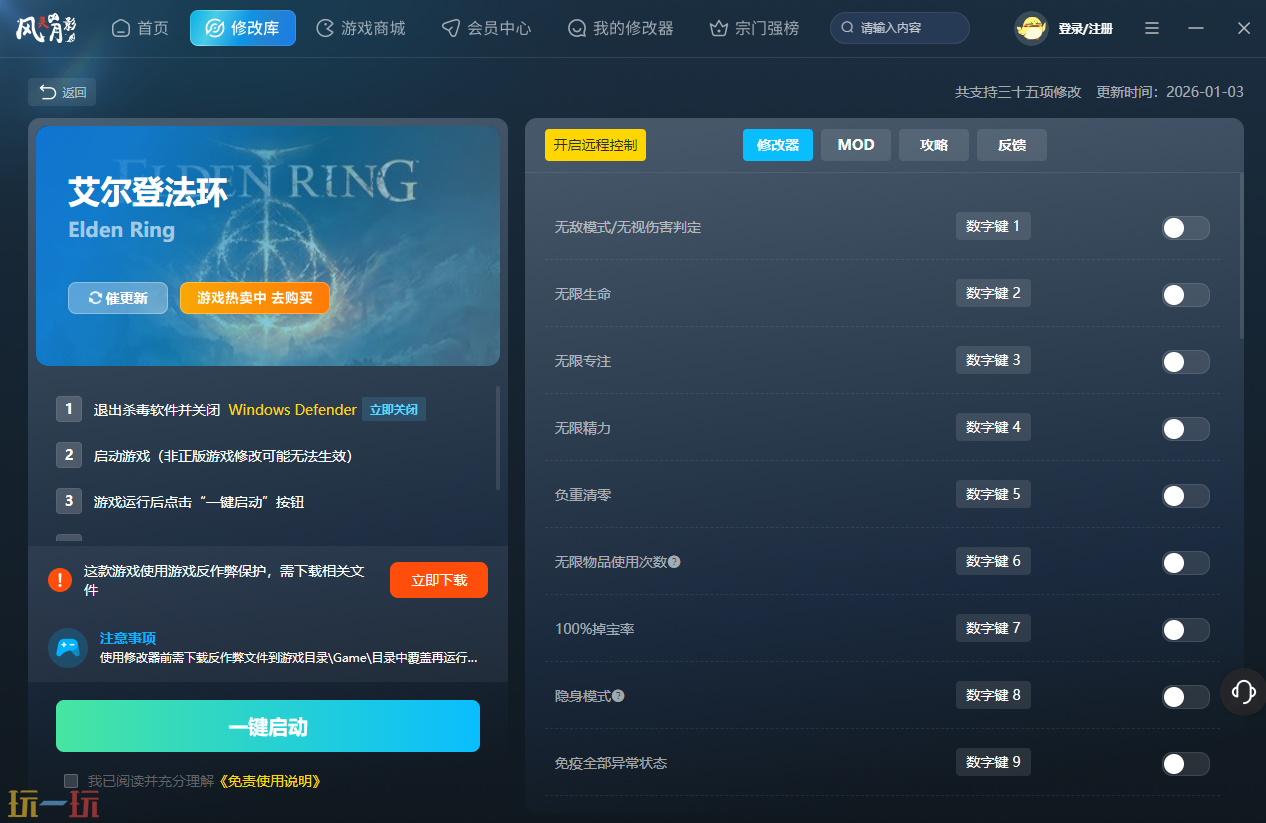Minimize the window
Image resolution: width=1266 pixels, height=823 pixels.
1196,28
